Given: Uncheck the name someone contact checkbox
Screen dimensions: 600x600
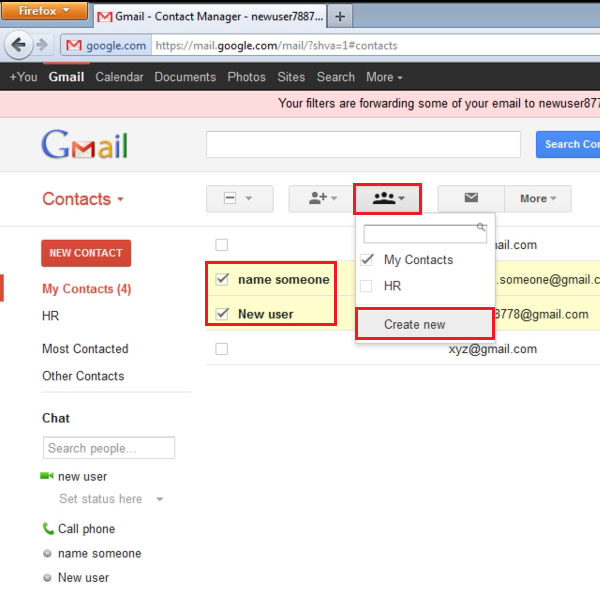Looking at the screenshot, I should click(222, 279).
